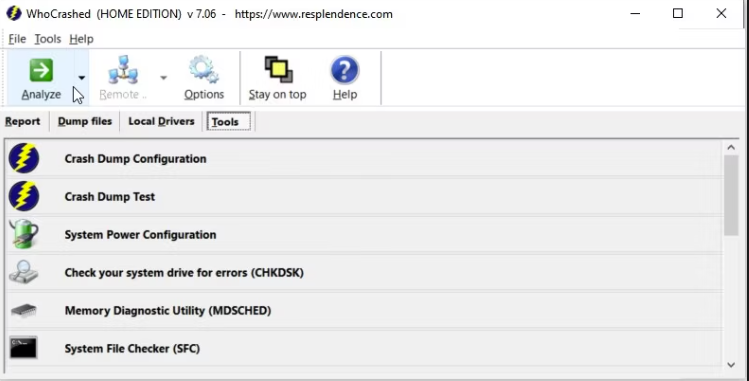Open the File menu
Image resolution: width=749 pixels, height=381 pixels.
[x=17, y=39]
